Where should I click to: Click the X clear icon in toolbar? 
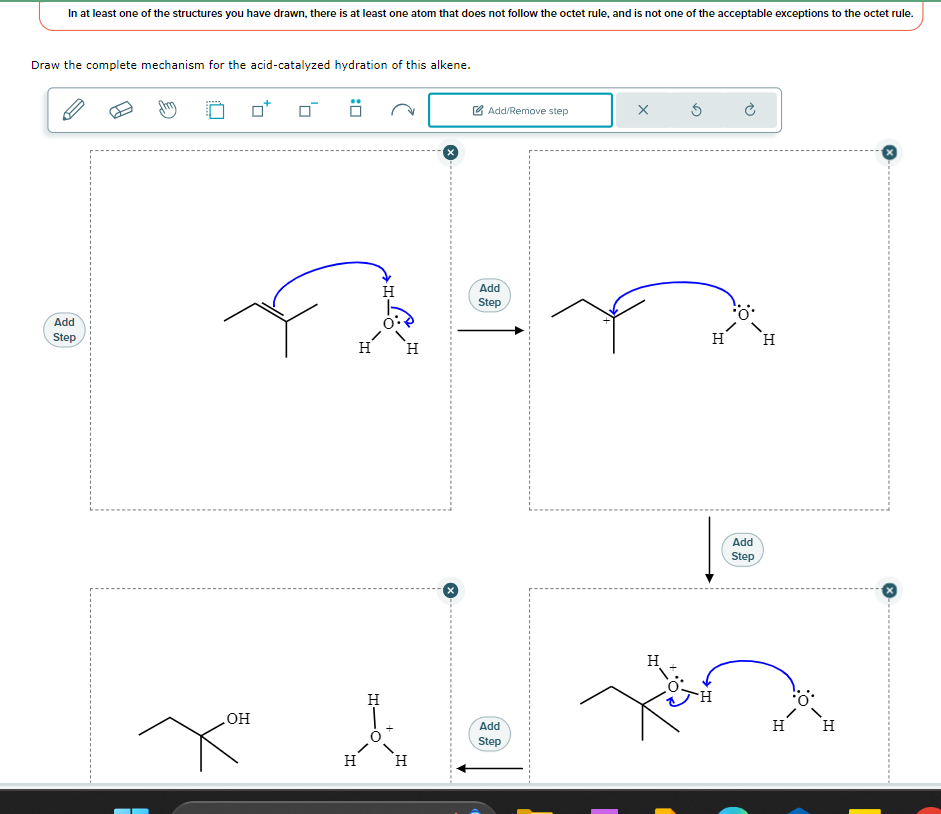pos(643,110)
